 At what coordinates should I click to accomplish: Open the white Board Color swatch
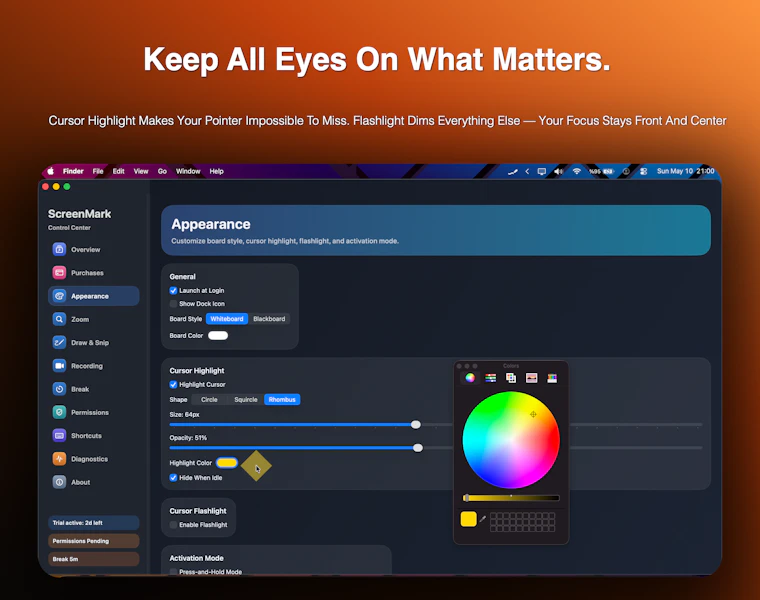click(218, 335)
